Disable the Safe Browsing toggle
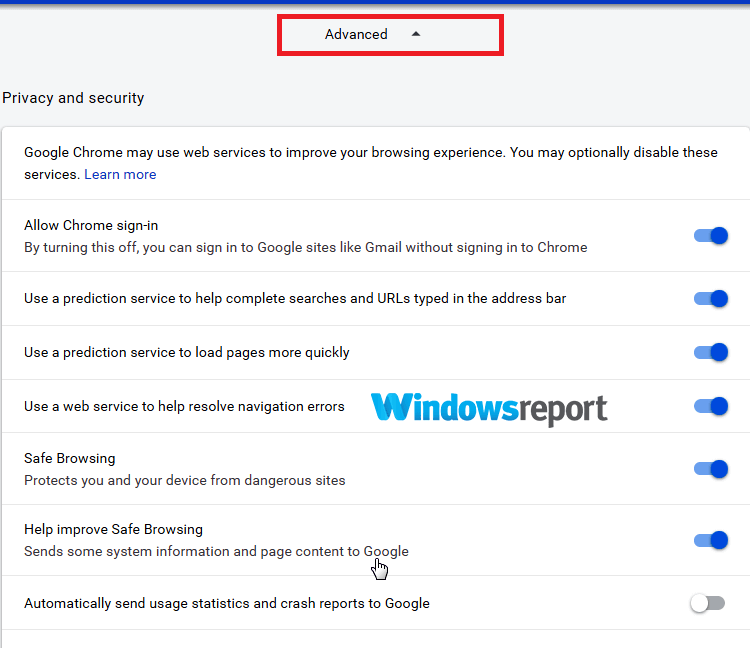The width and height of the screenshot is (750, 648). [x=711, y=469]
